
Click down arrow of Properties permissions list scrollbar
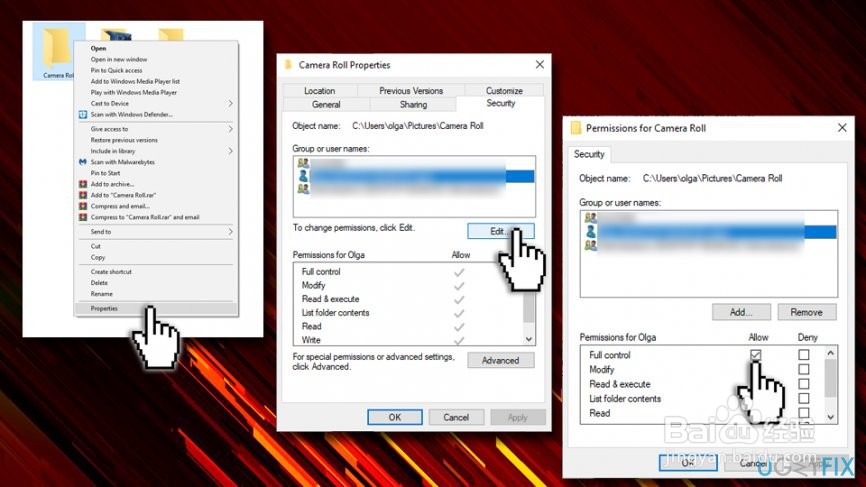coord(529,339)
